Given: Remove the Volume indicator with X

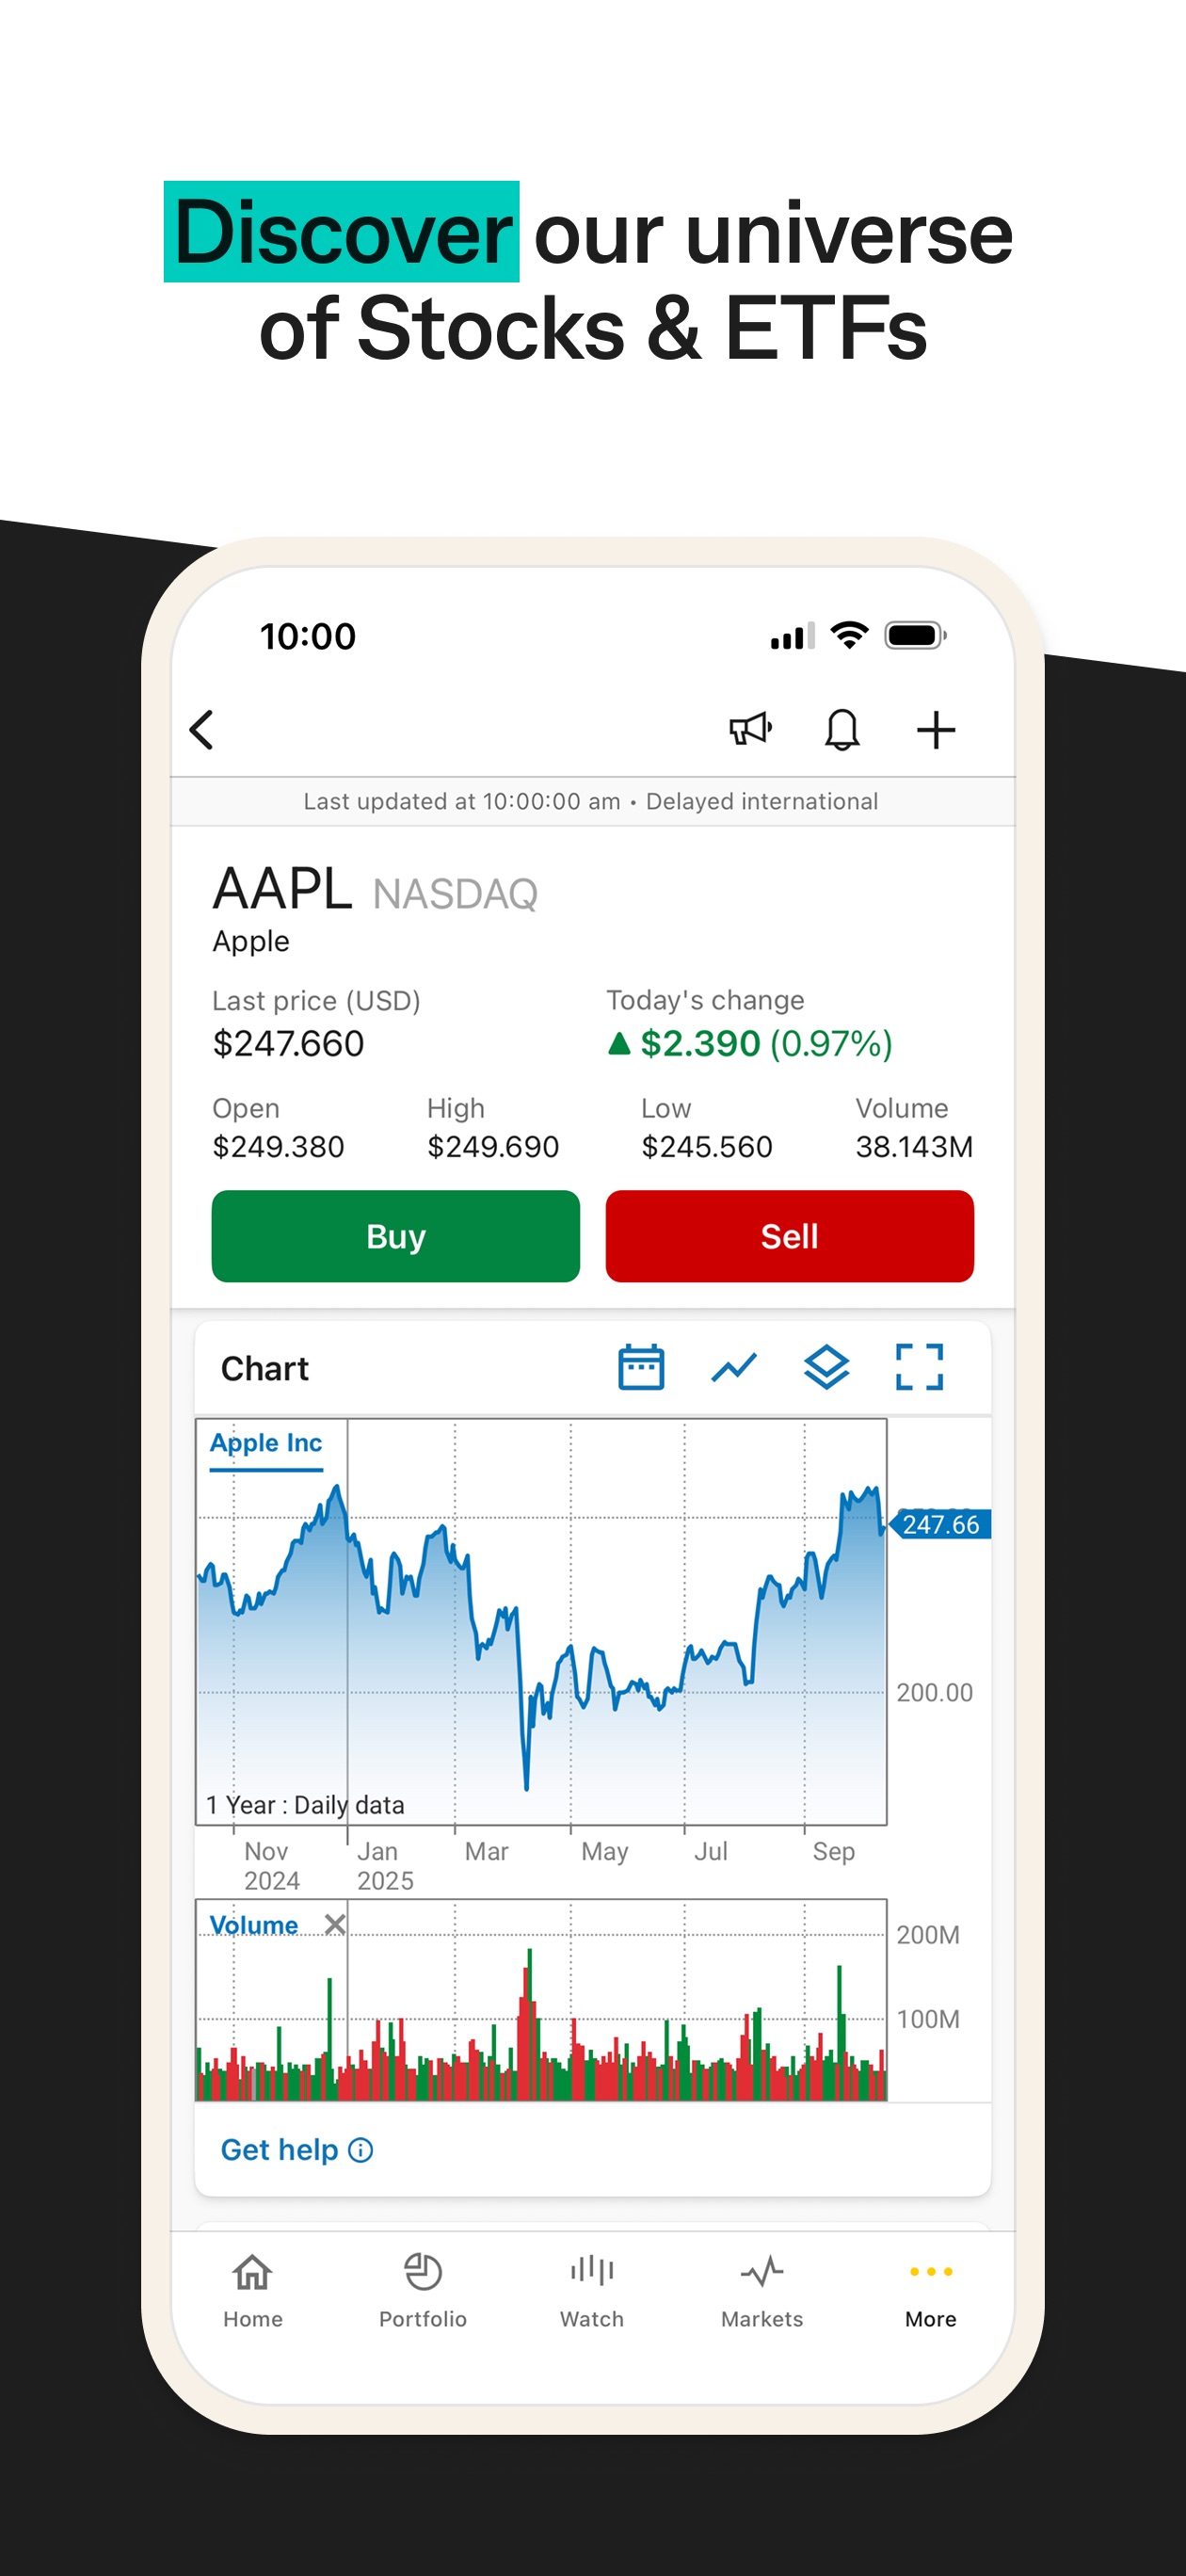Looking at the screenshot, I should 335,1924.
